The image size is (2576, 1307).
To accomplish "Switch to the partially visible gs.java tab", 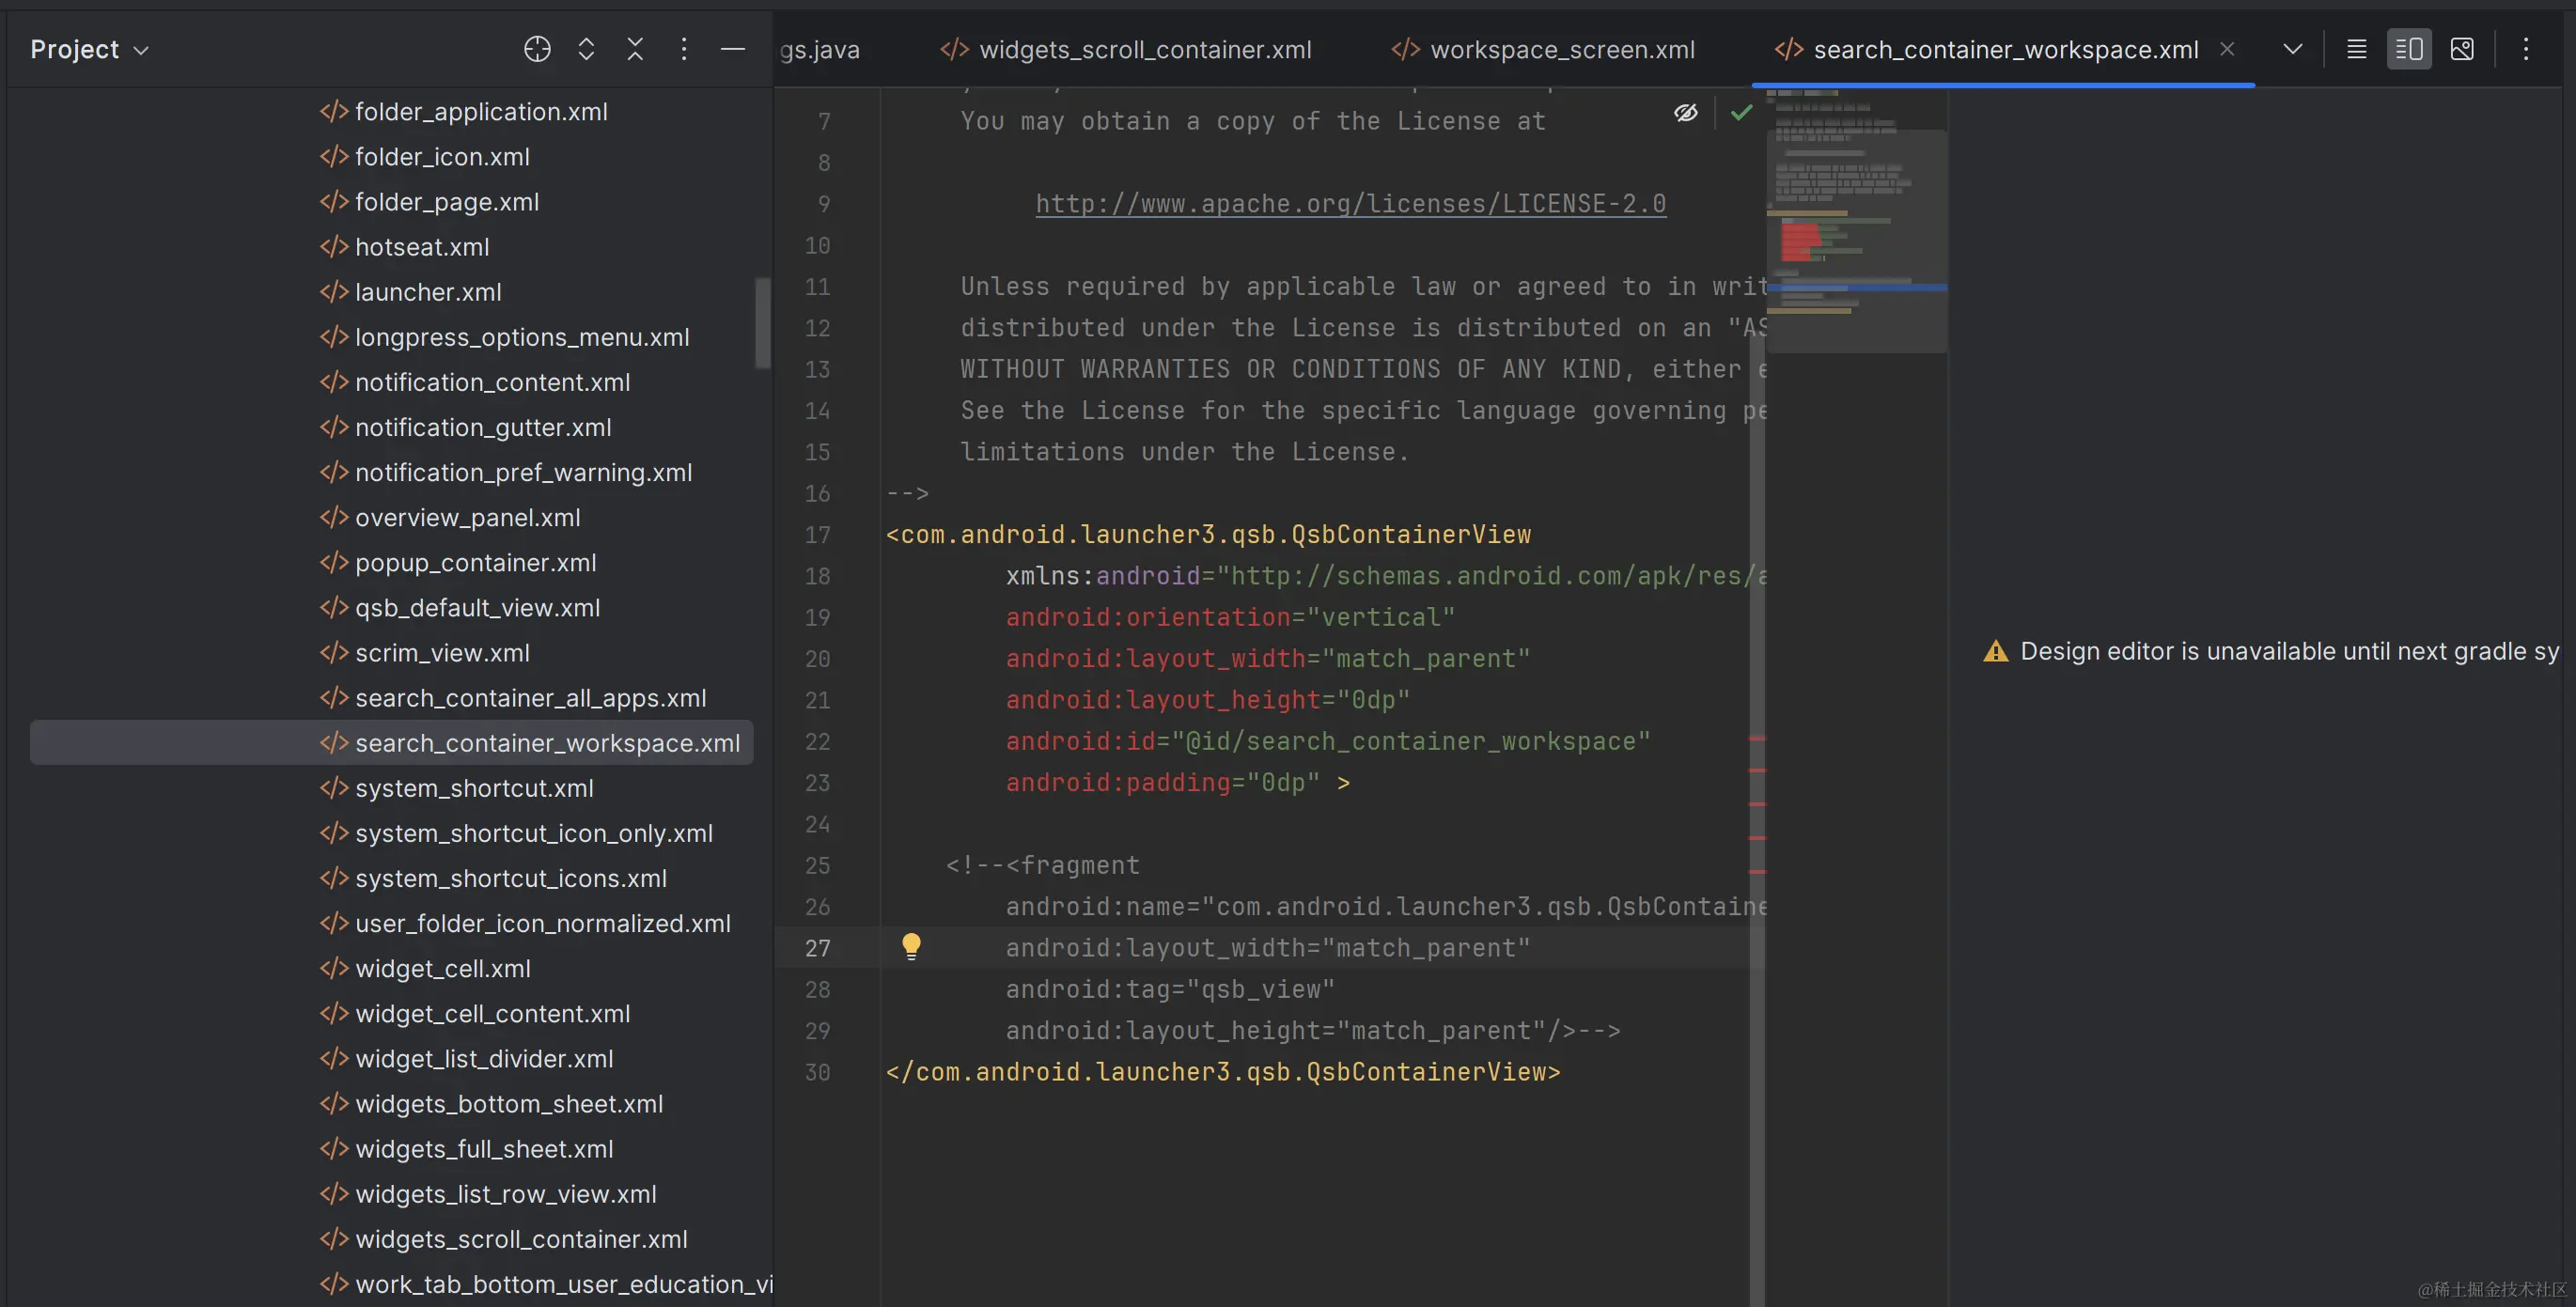I will [820, 49].
